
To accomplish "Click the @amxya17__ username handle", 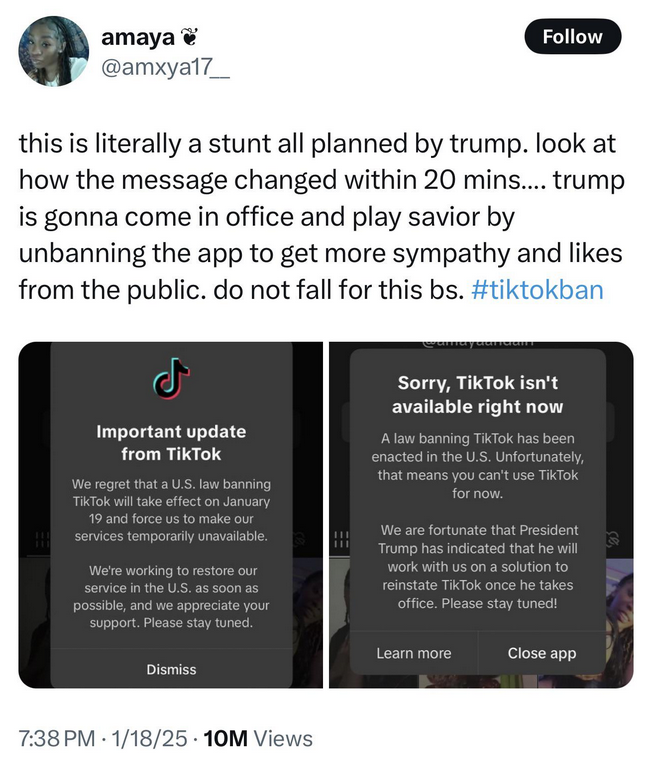I will [x=165, y=68].
